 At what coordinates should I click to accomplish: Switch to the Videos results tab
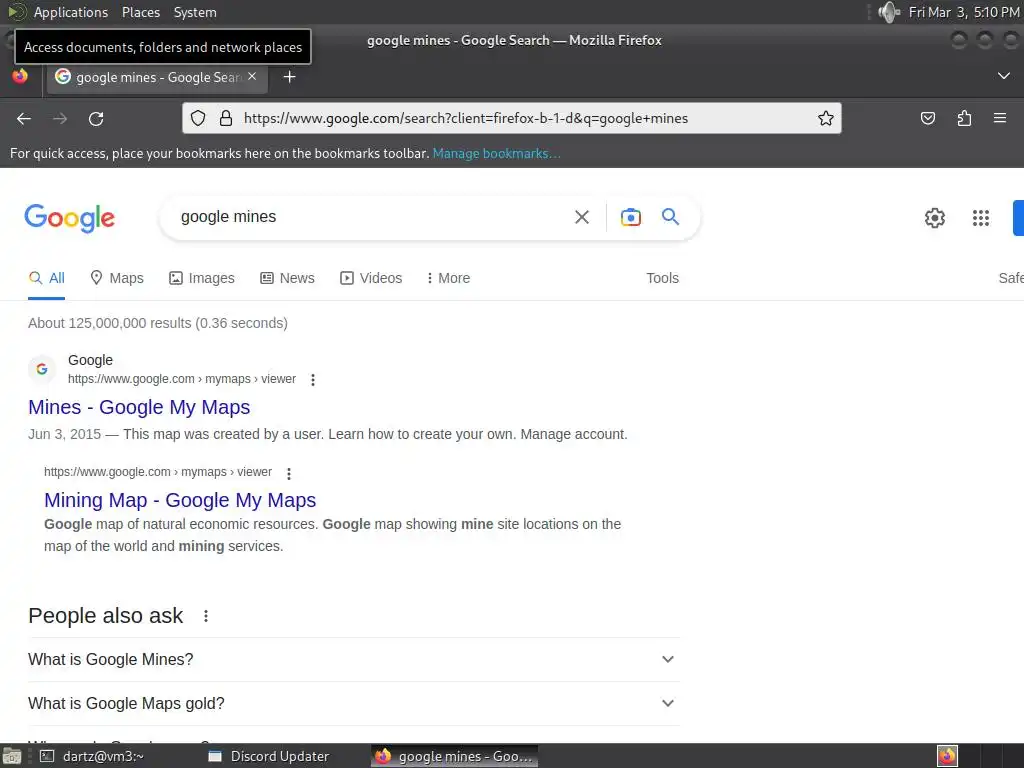371,278
